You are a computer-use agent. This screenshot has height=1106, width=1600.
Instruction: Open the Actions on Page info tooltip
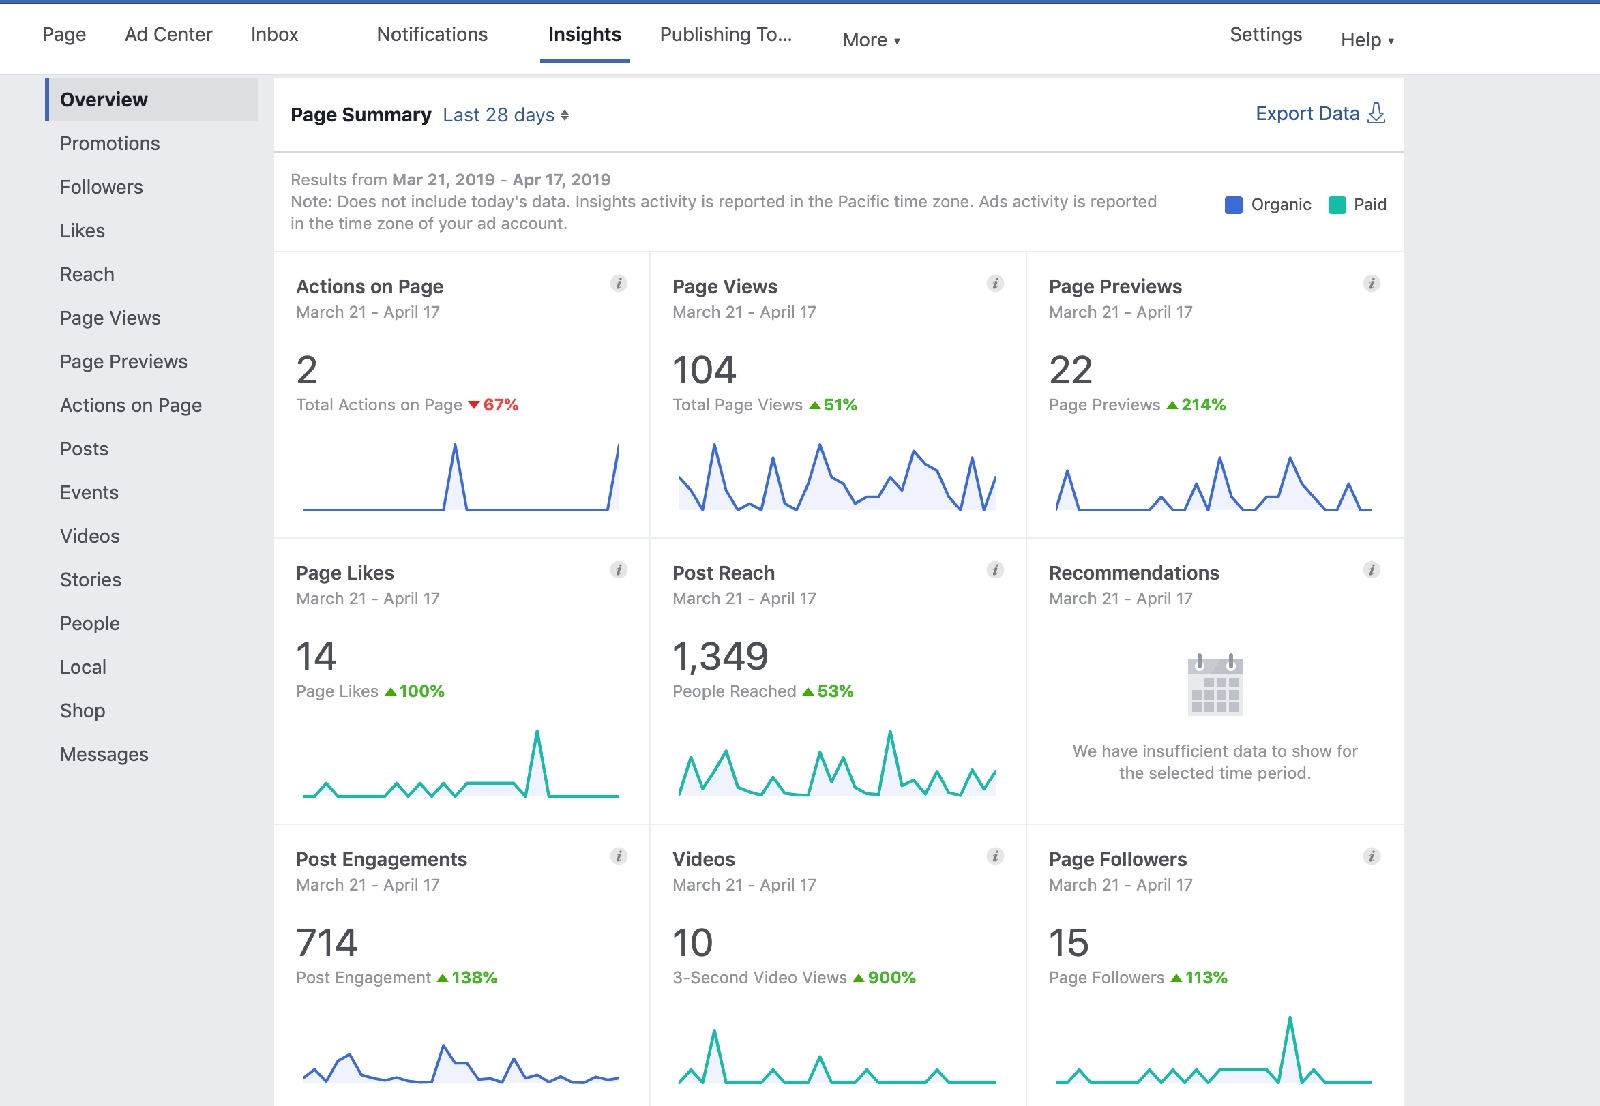tap(619, 283)
